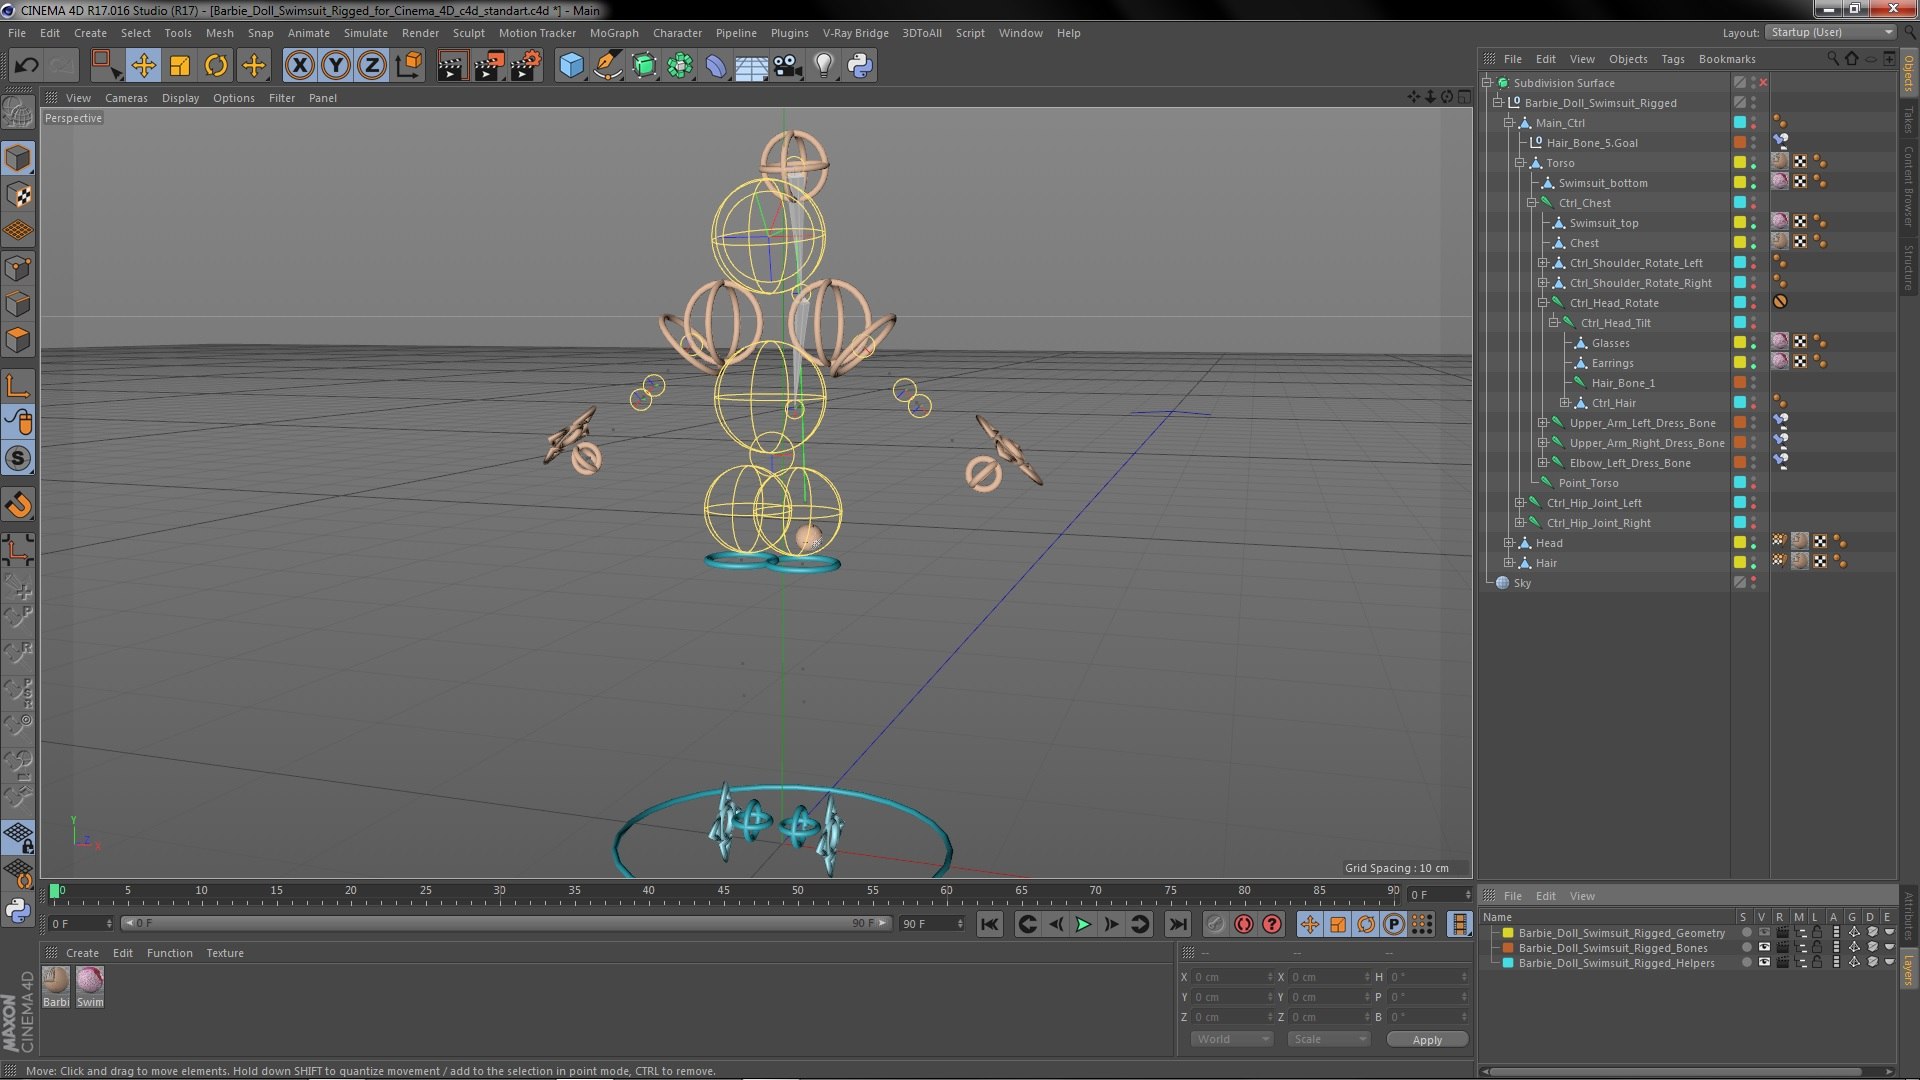Select the Sky object
The image size is (1920, 1080).
coord(1522,583)
